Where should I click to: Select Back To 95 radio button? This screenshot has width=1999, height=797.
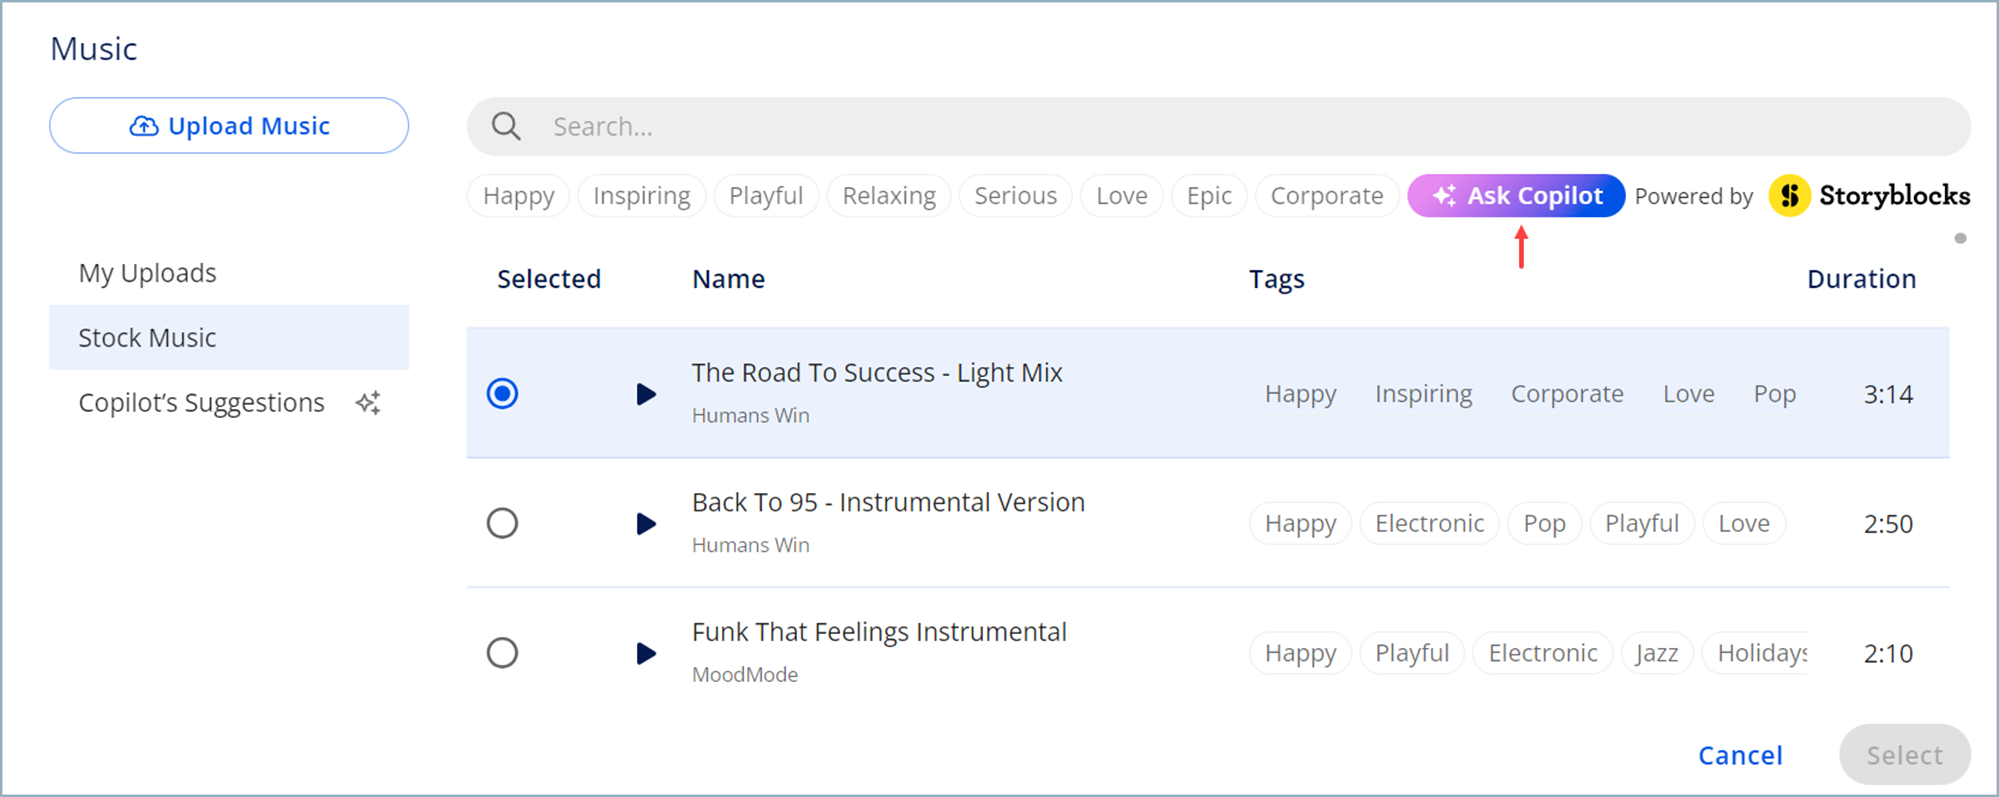[502, 523]
